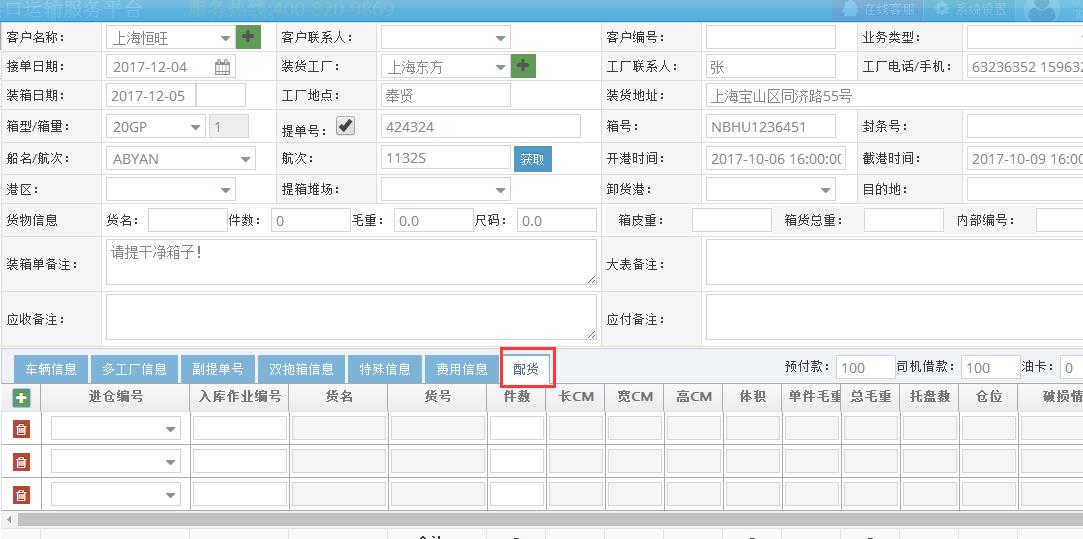Delete the first cargo table row
Viewport: 1083px width, 539px height.
[21, 429]
